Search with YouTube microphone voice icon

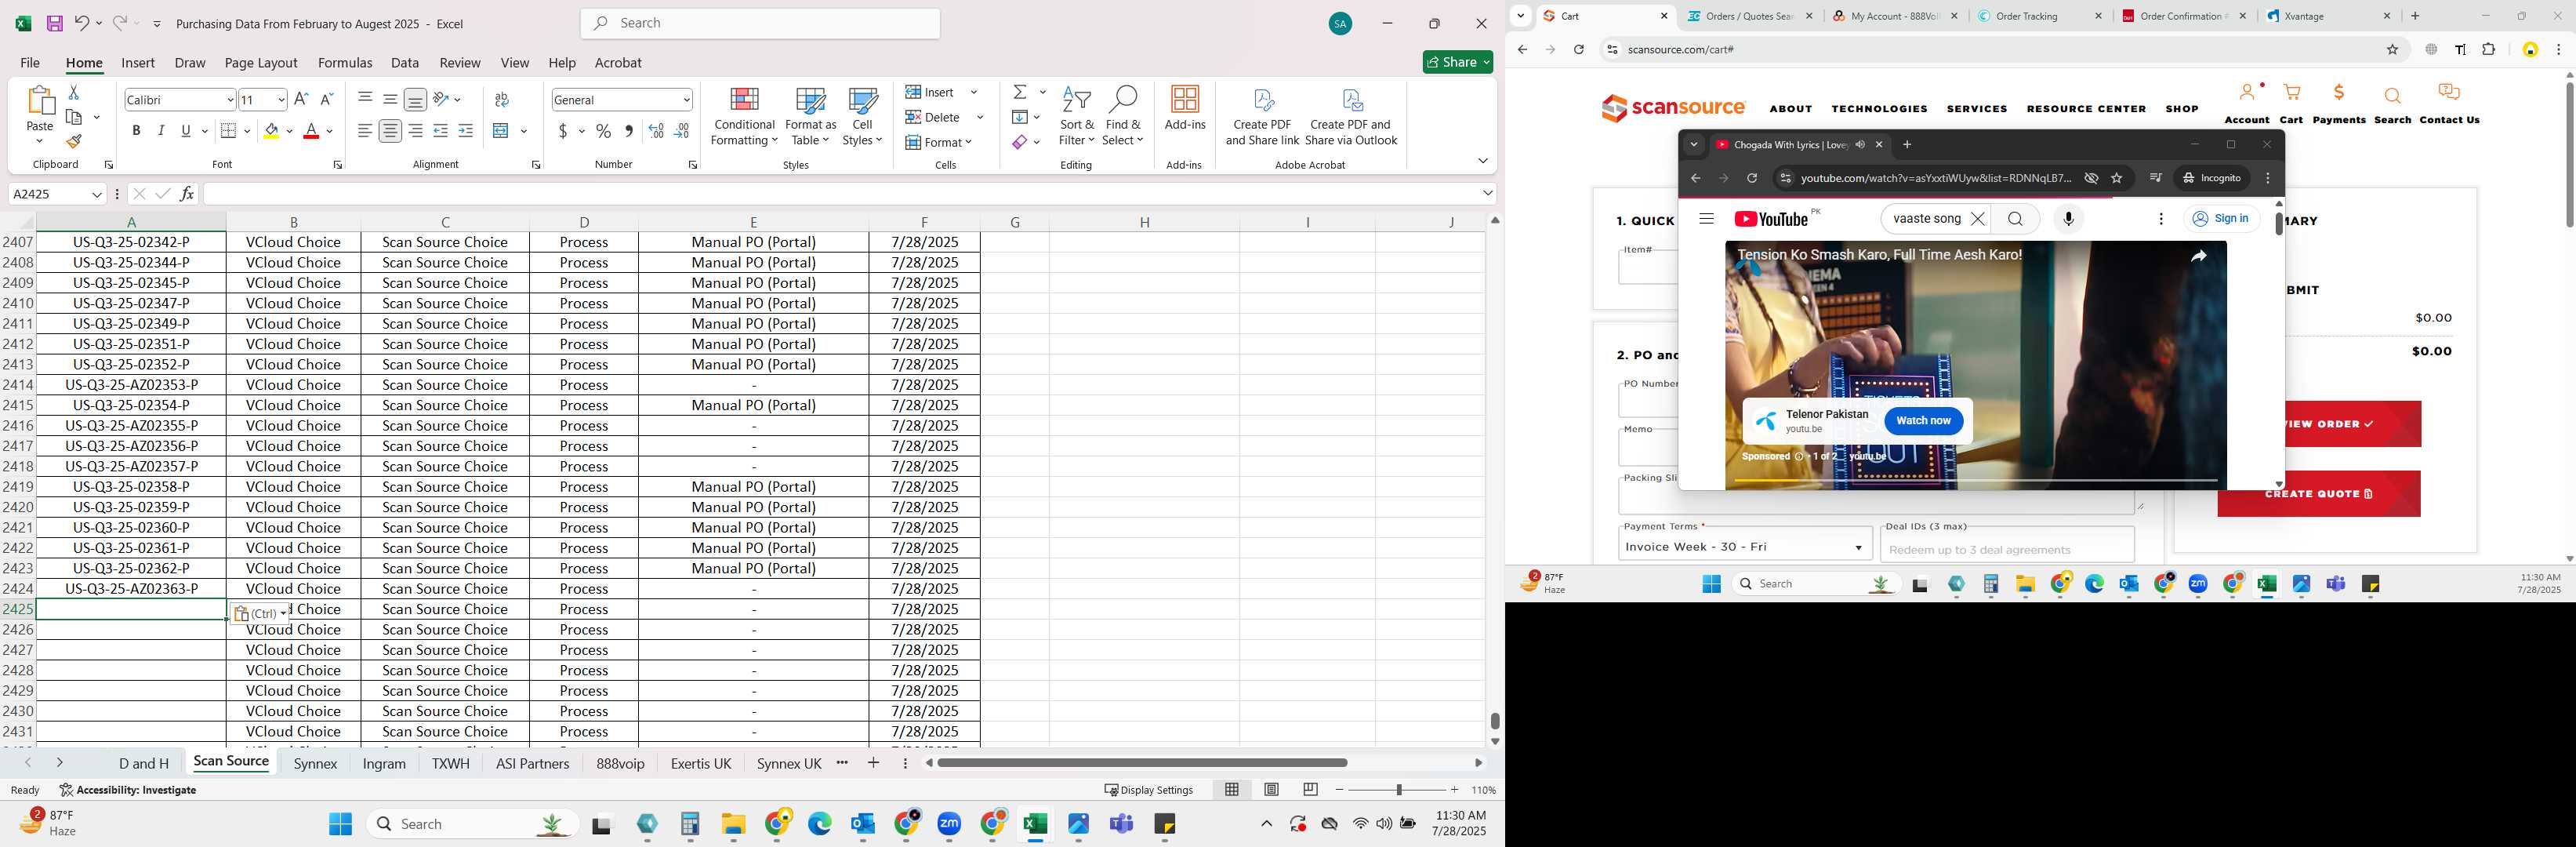2068,219
